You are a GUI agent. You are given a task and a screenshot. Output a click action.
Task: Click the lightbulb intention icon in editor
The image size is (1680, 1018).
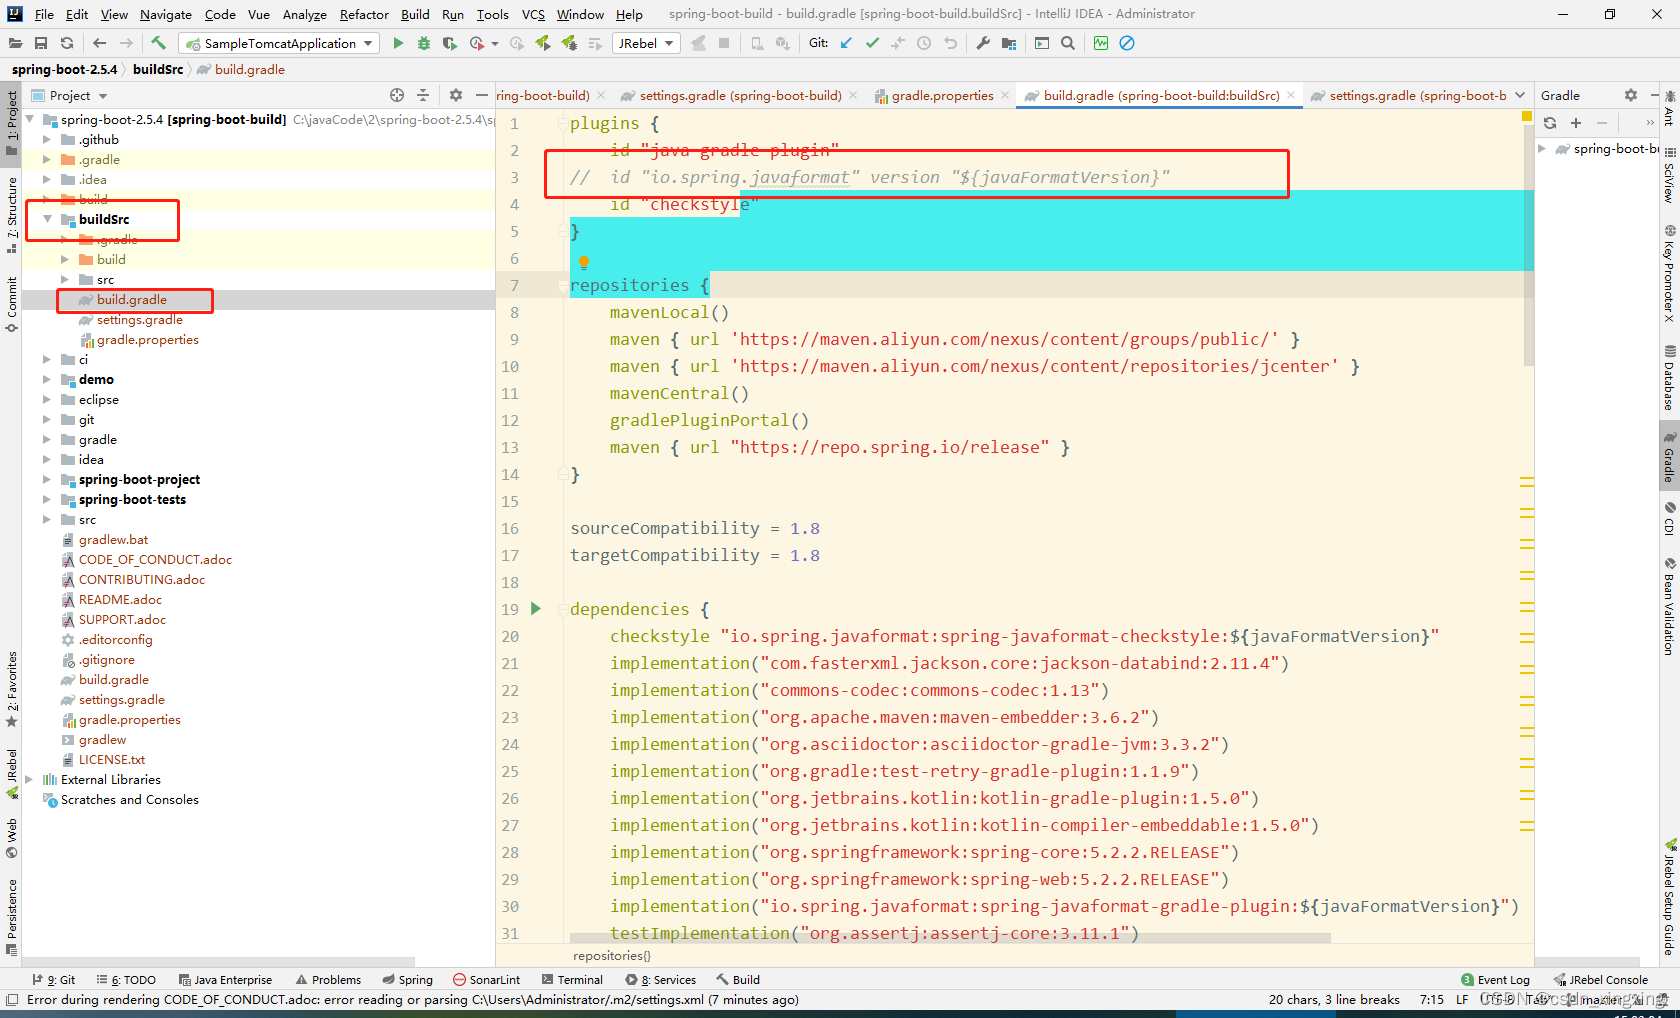[584, 262]
